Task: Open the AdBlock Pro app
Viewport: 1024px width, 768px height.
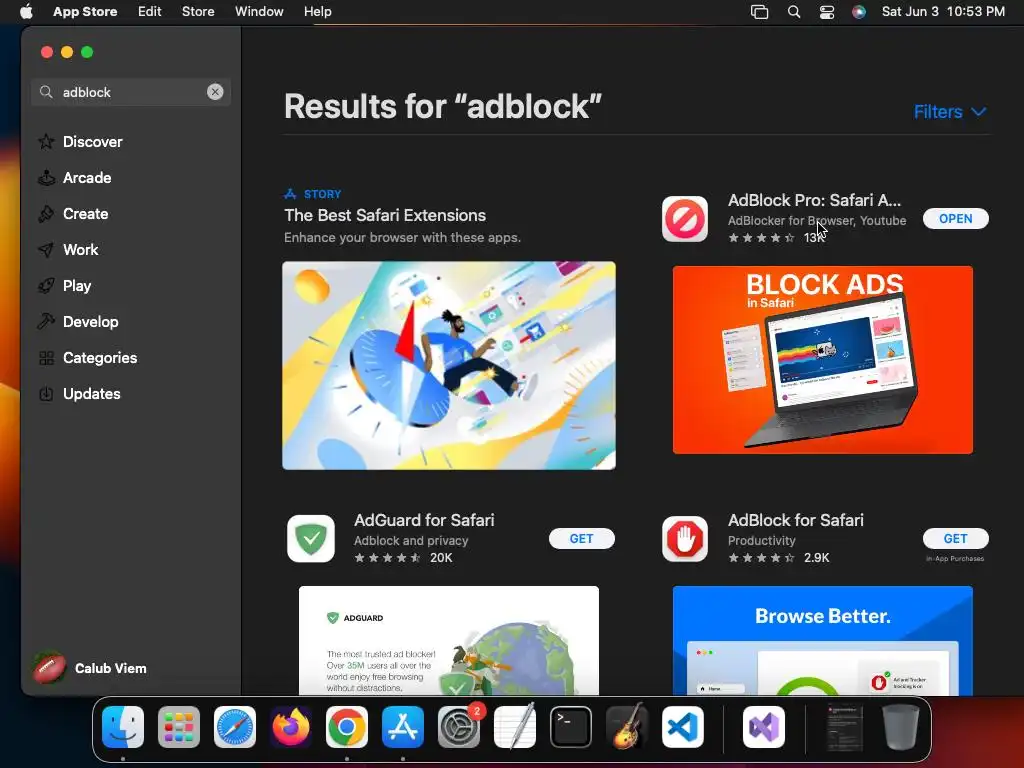Action: click(x=955, y=219)
